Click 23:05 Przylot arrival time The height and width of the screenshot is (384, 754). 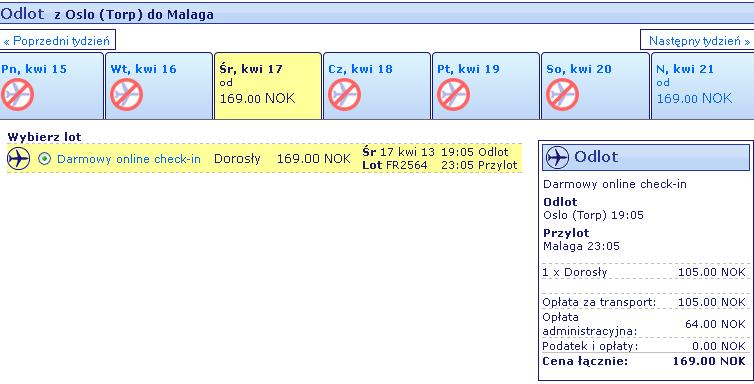pos(479,165)
